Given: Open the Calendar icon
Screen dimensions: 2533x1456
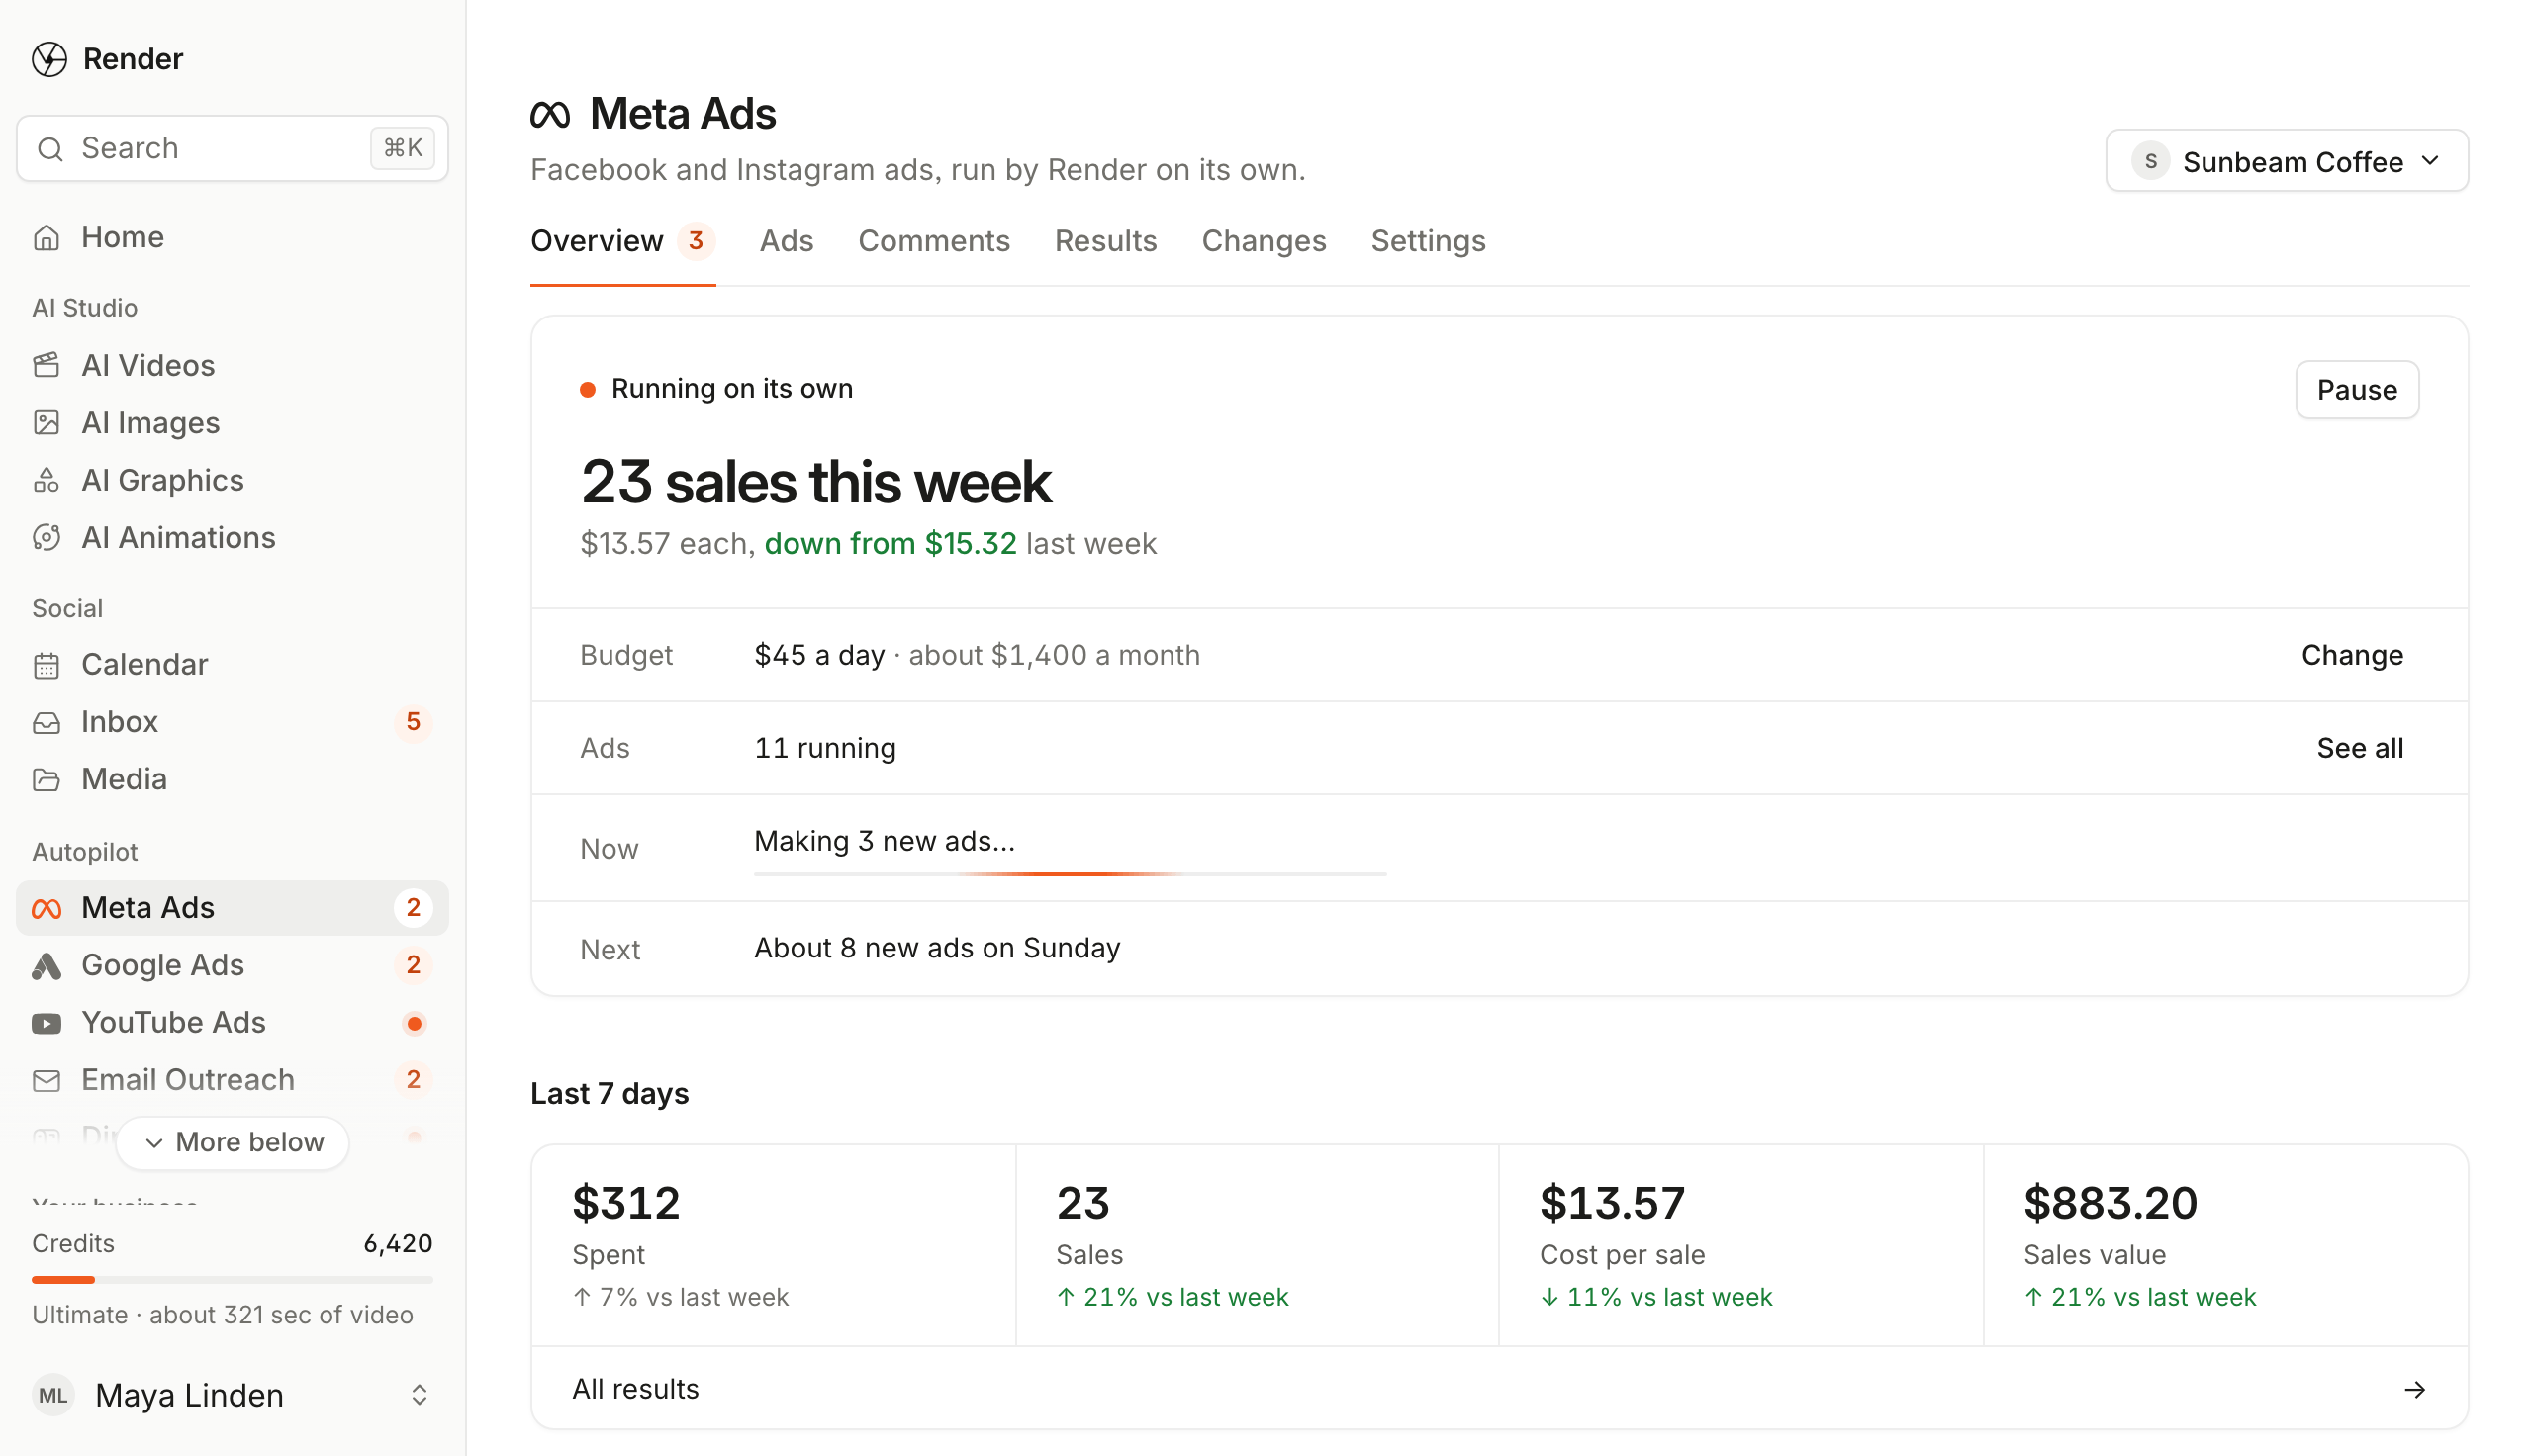Looking at the screenshot, I should 46,665.
